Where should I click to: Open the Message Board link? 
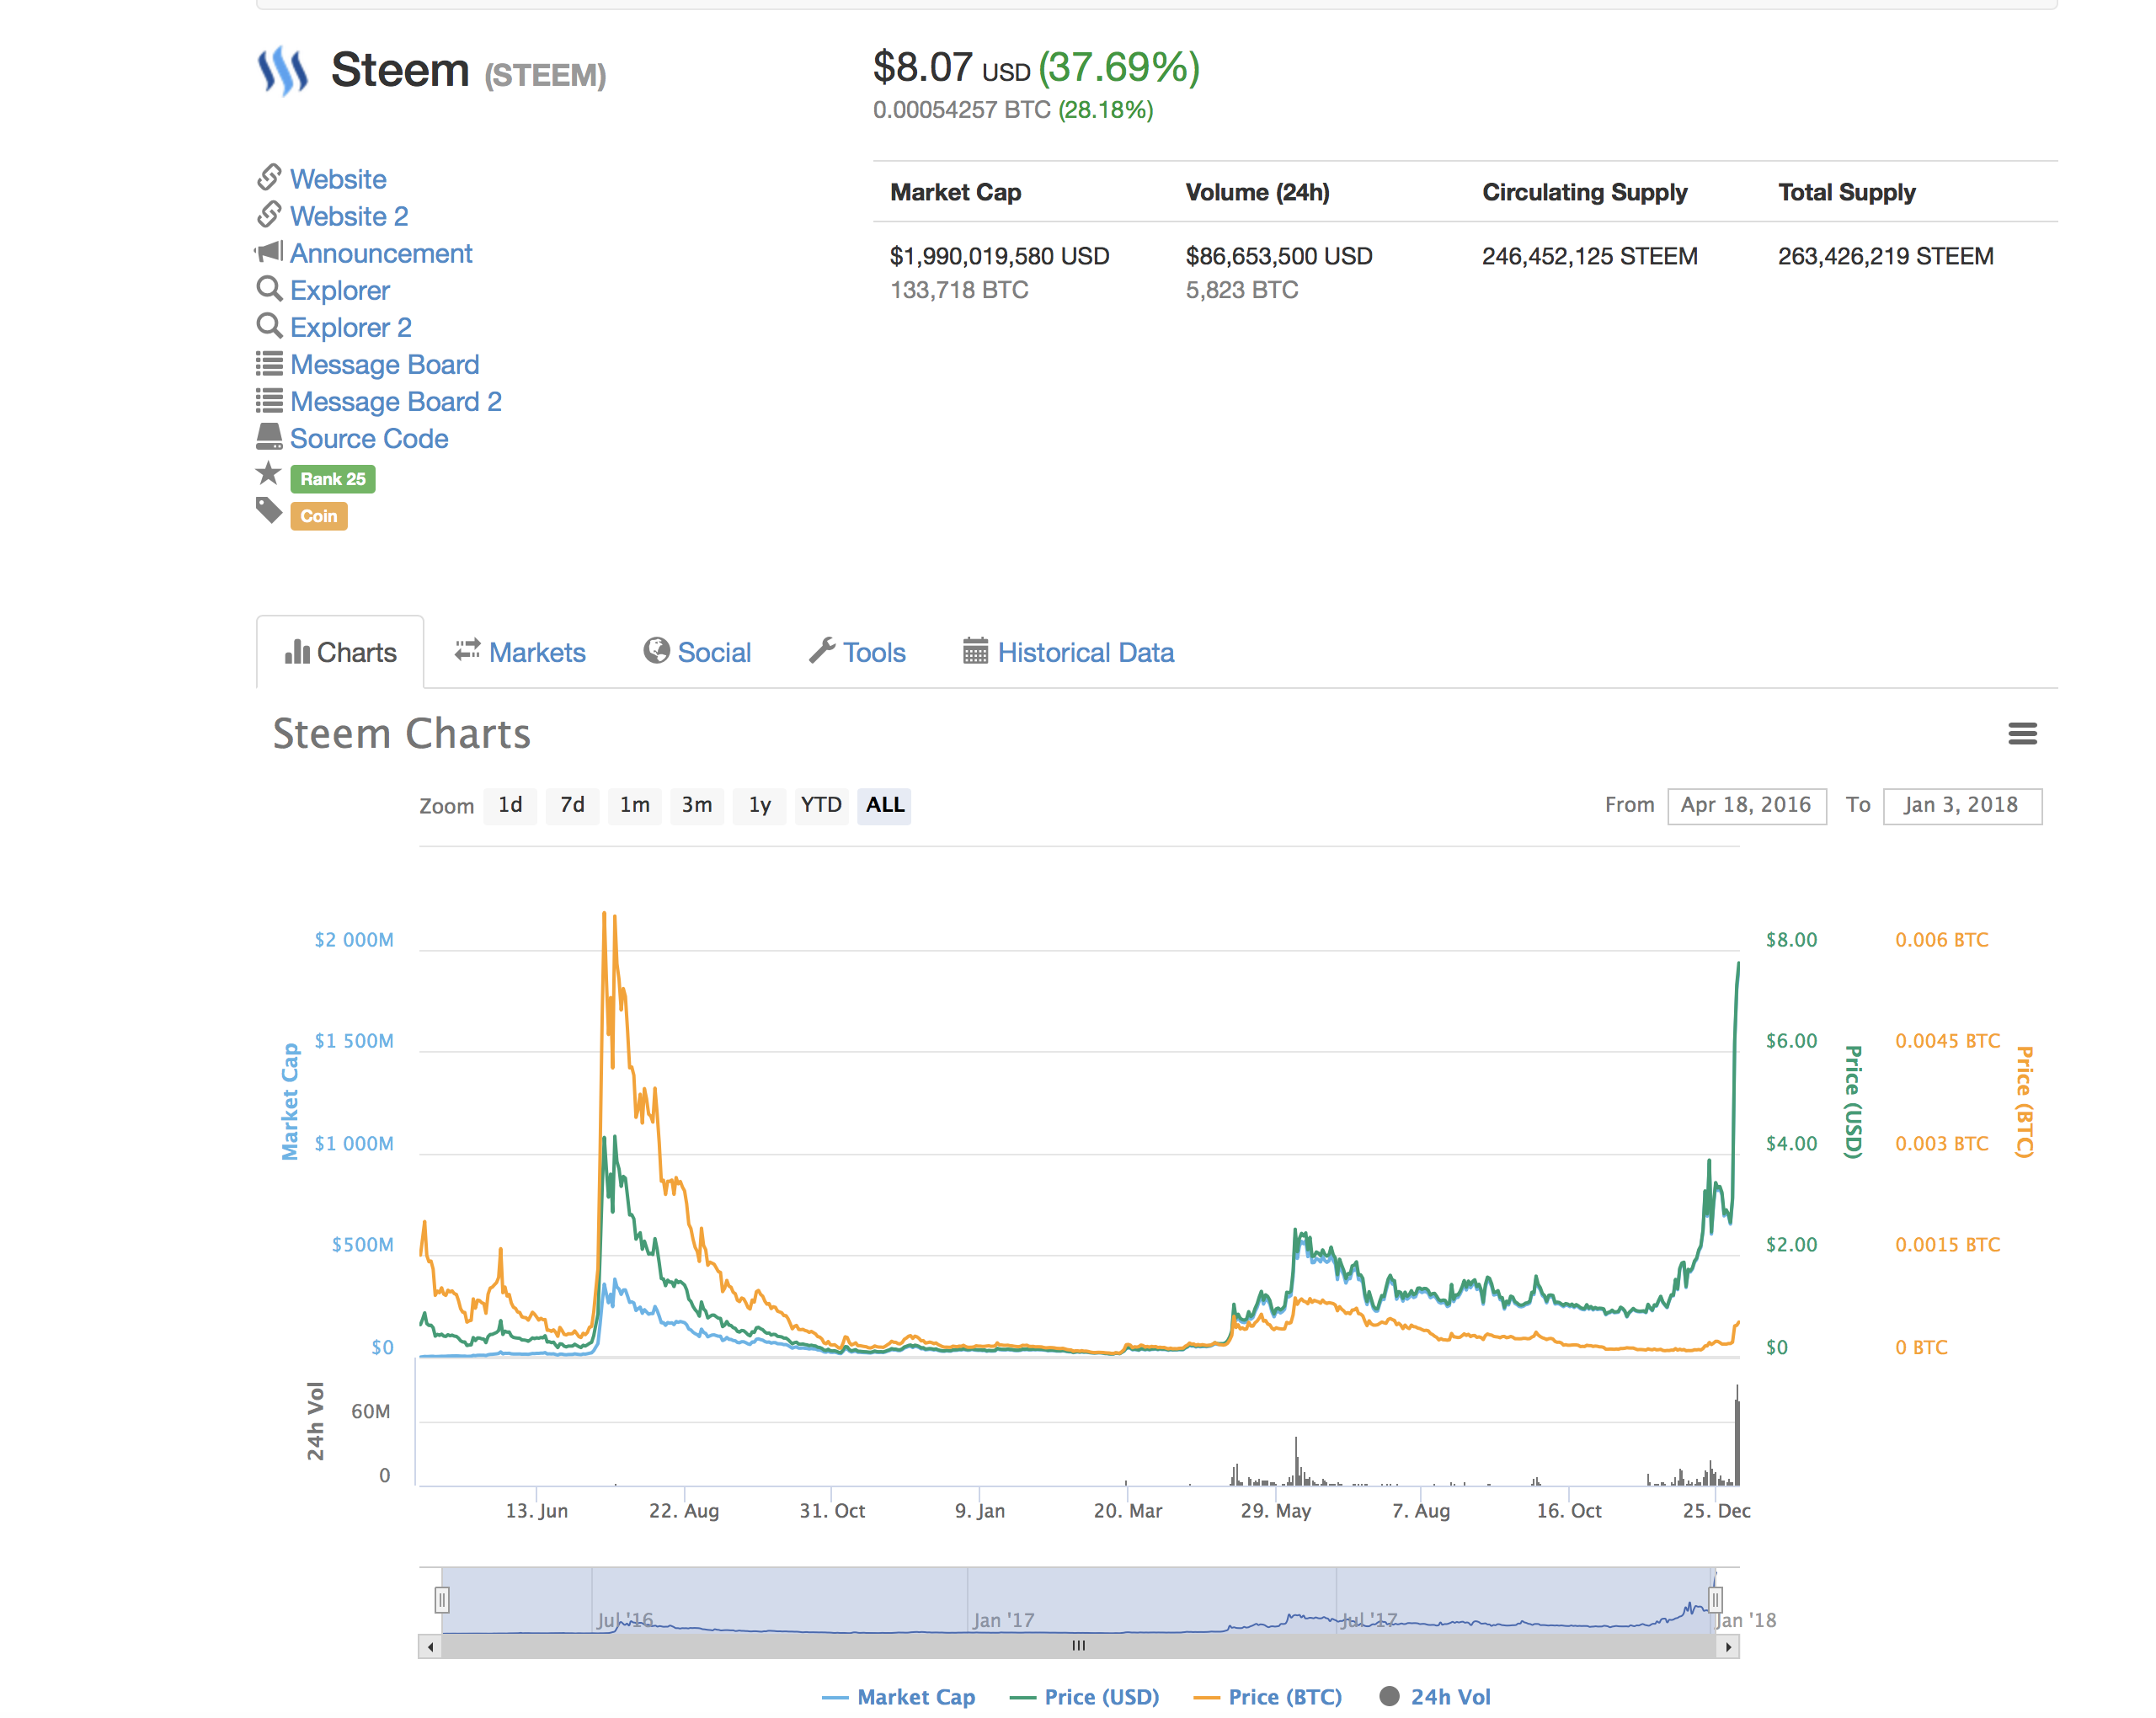pos(385,364)
